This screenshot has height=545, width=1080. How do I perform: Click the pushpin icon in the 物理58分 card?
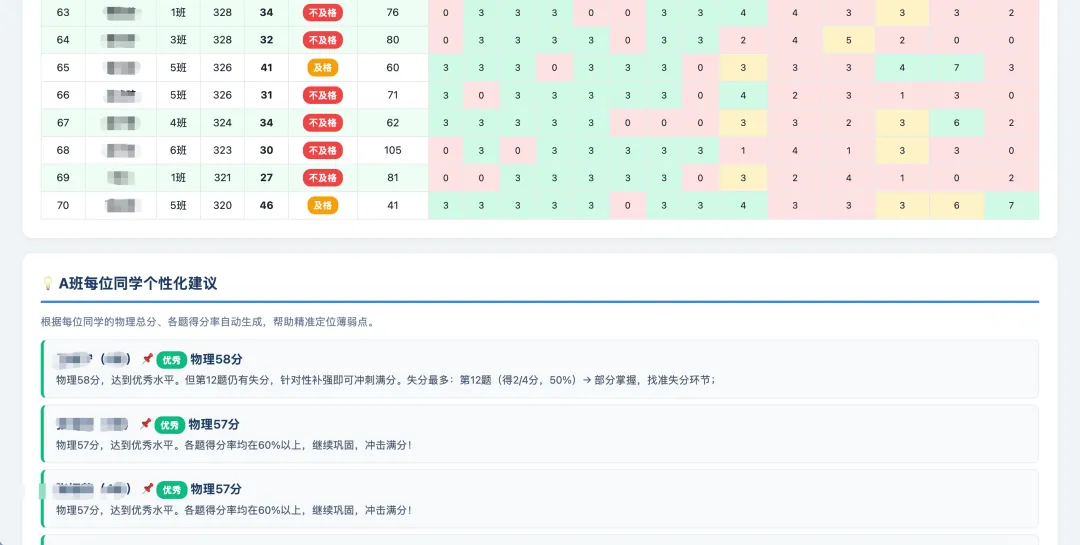(x=147, y=359)
